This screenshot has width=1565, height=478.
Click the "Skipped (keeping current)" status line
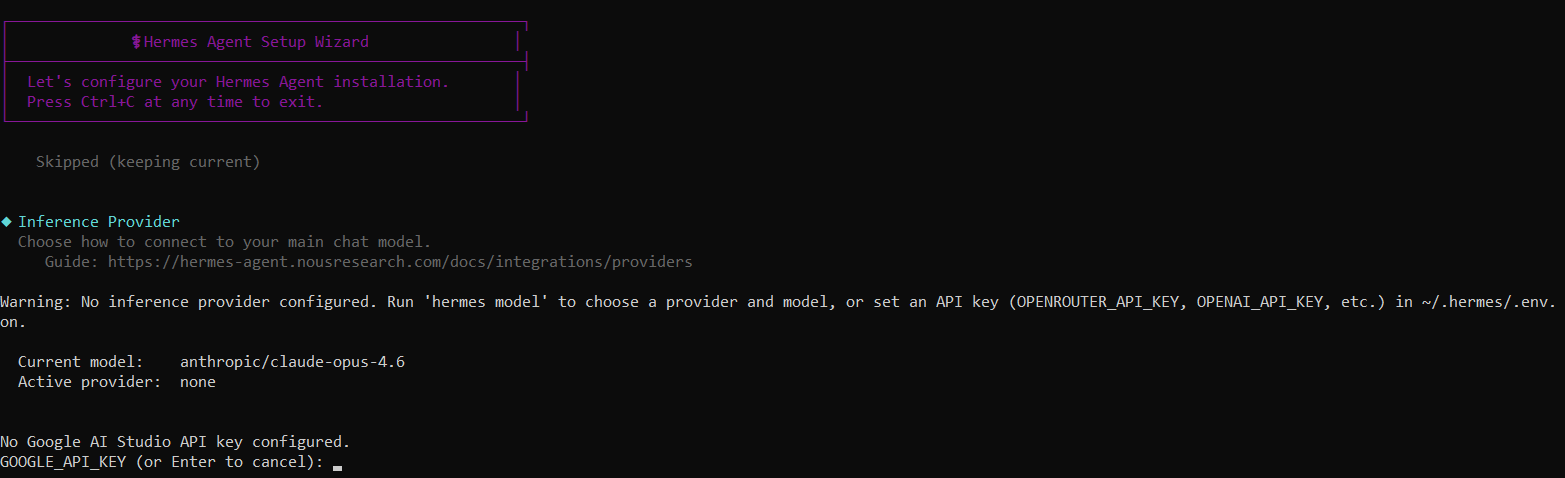click(x=148, y=162)
